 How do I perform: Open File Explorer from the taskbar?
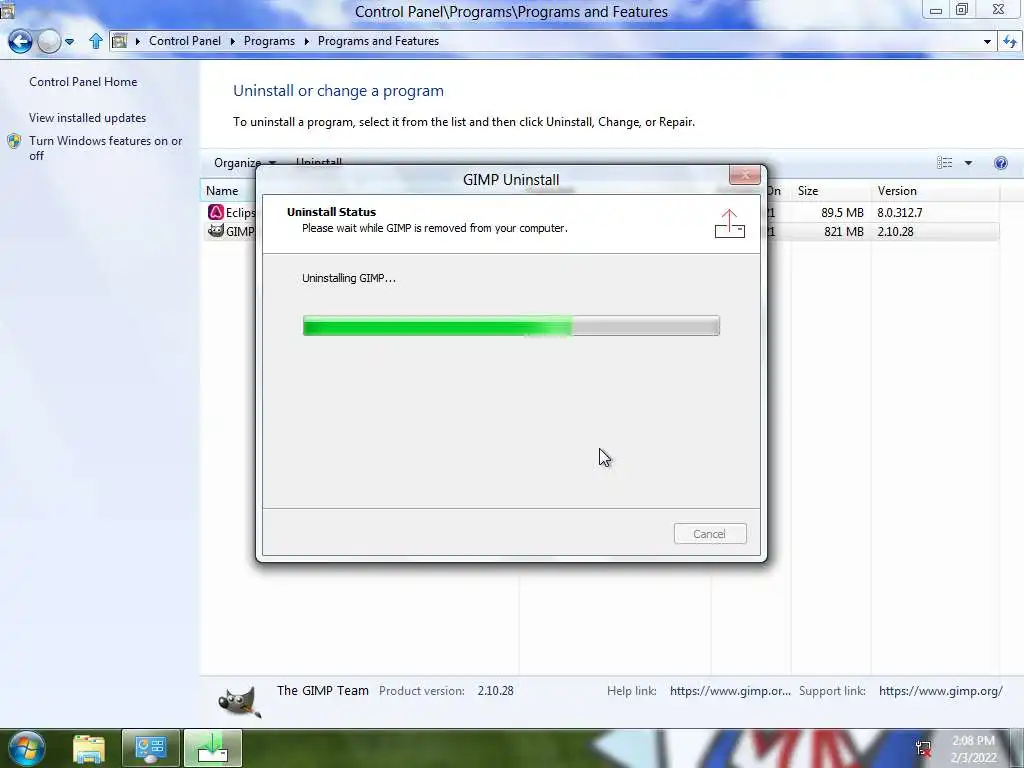point(89,748)
